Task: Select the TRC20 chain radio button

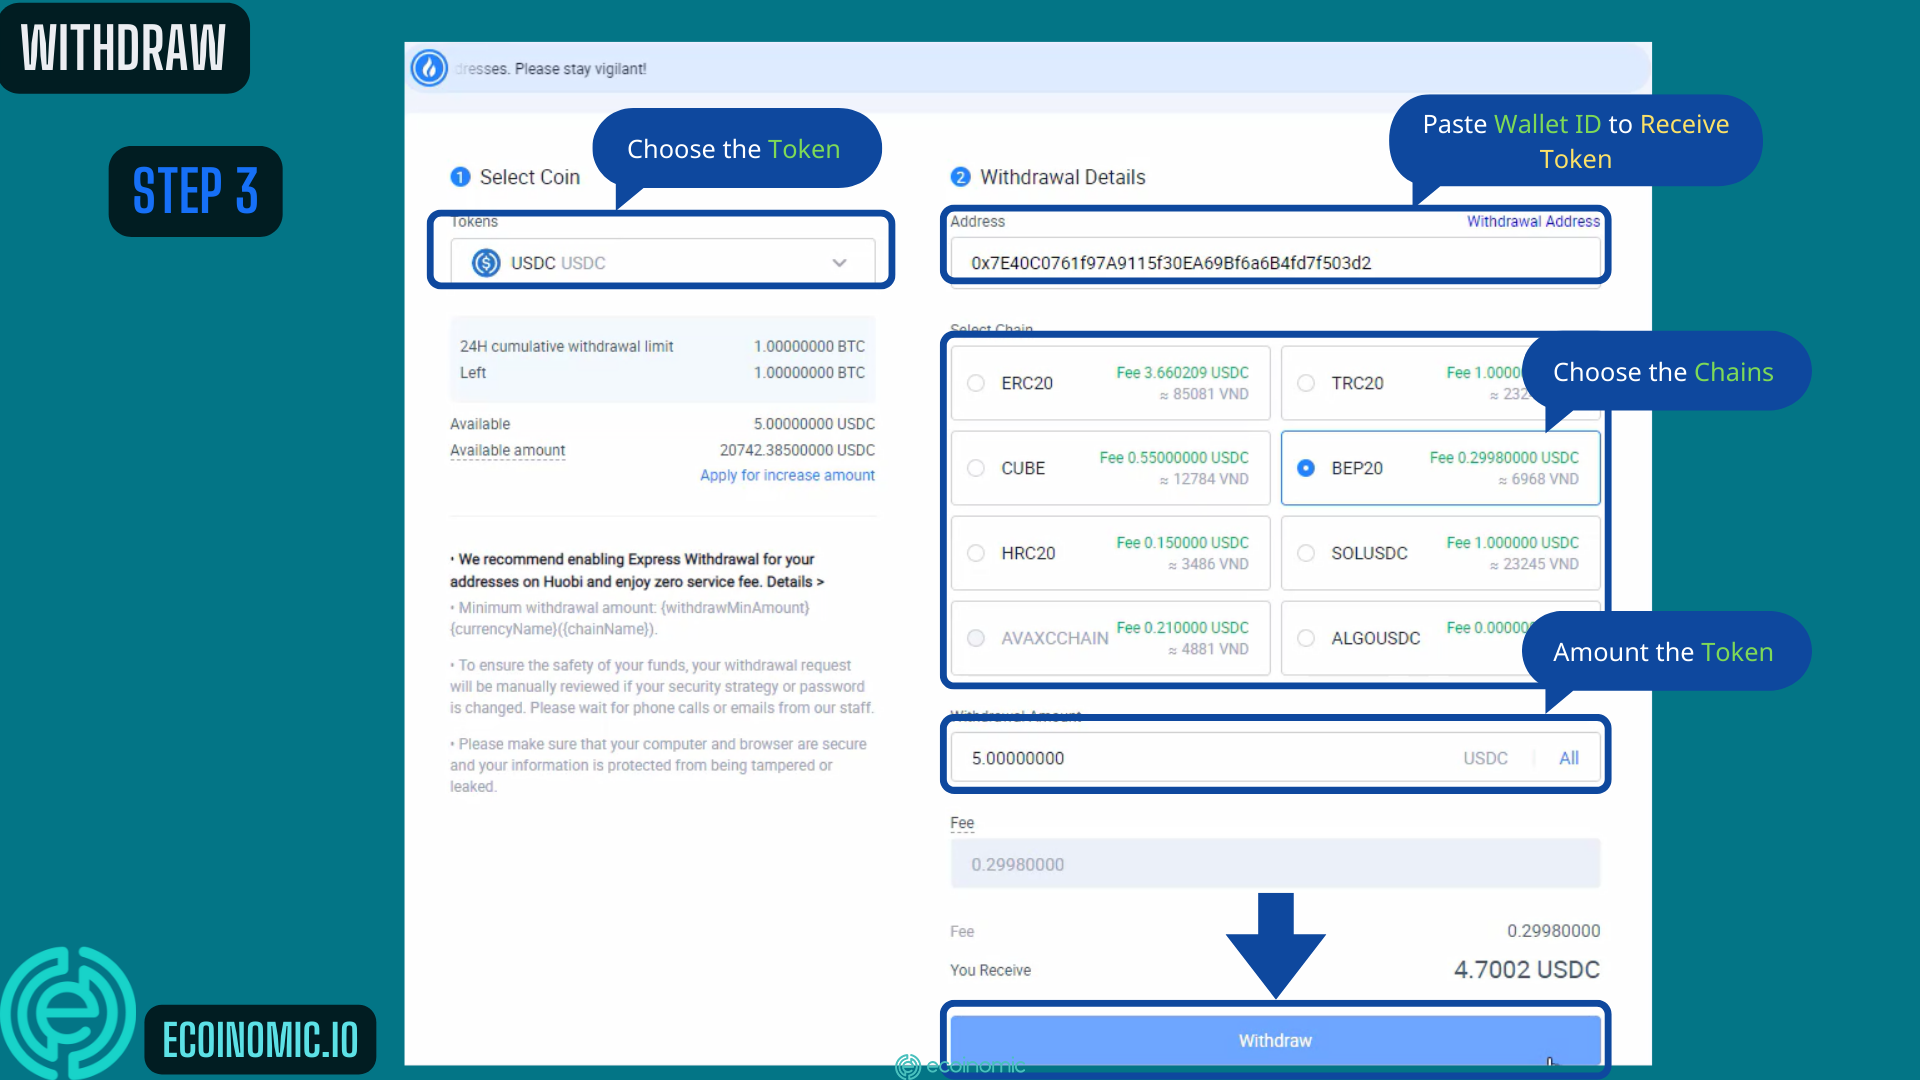Action: pos(1306,383)
